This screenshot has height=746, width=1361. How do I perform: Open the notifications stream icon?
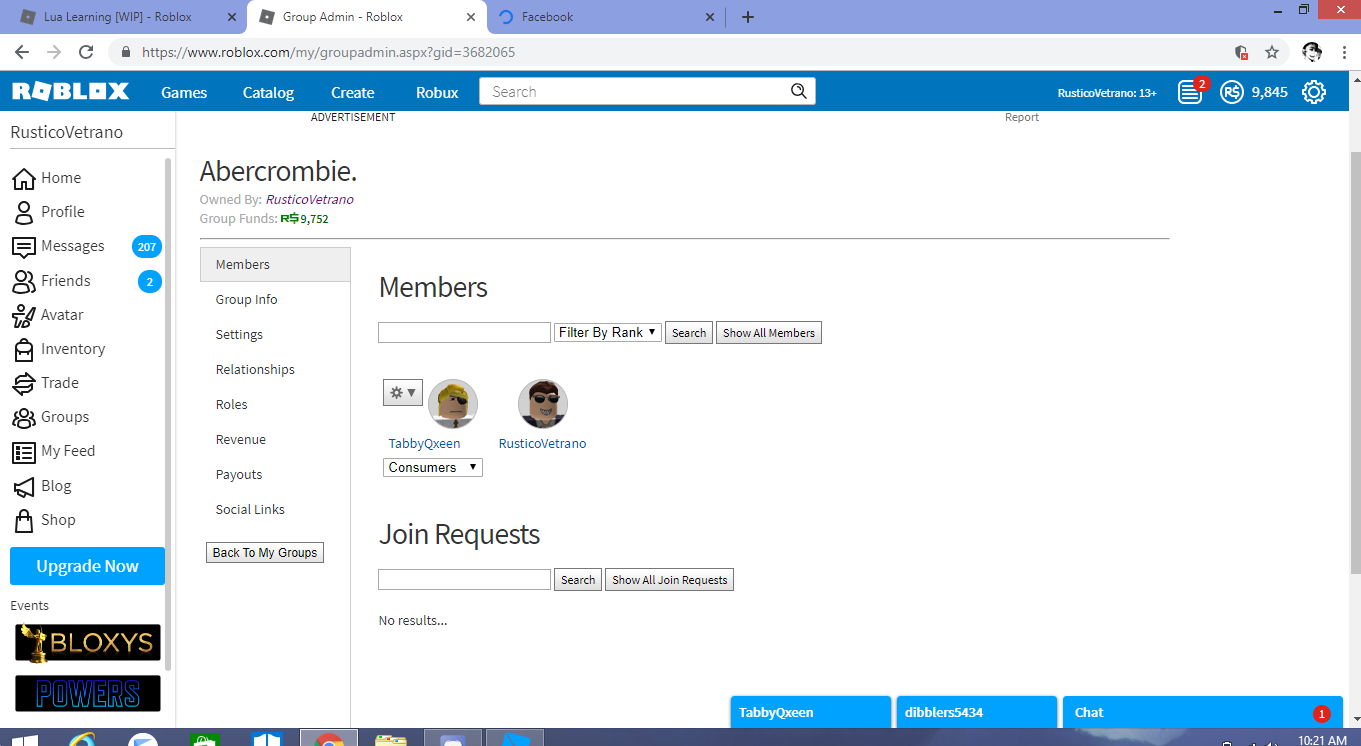(1190, 92)
